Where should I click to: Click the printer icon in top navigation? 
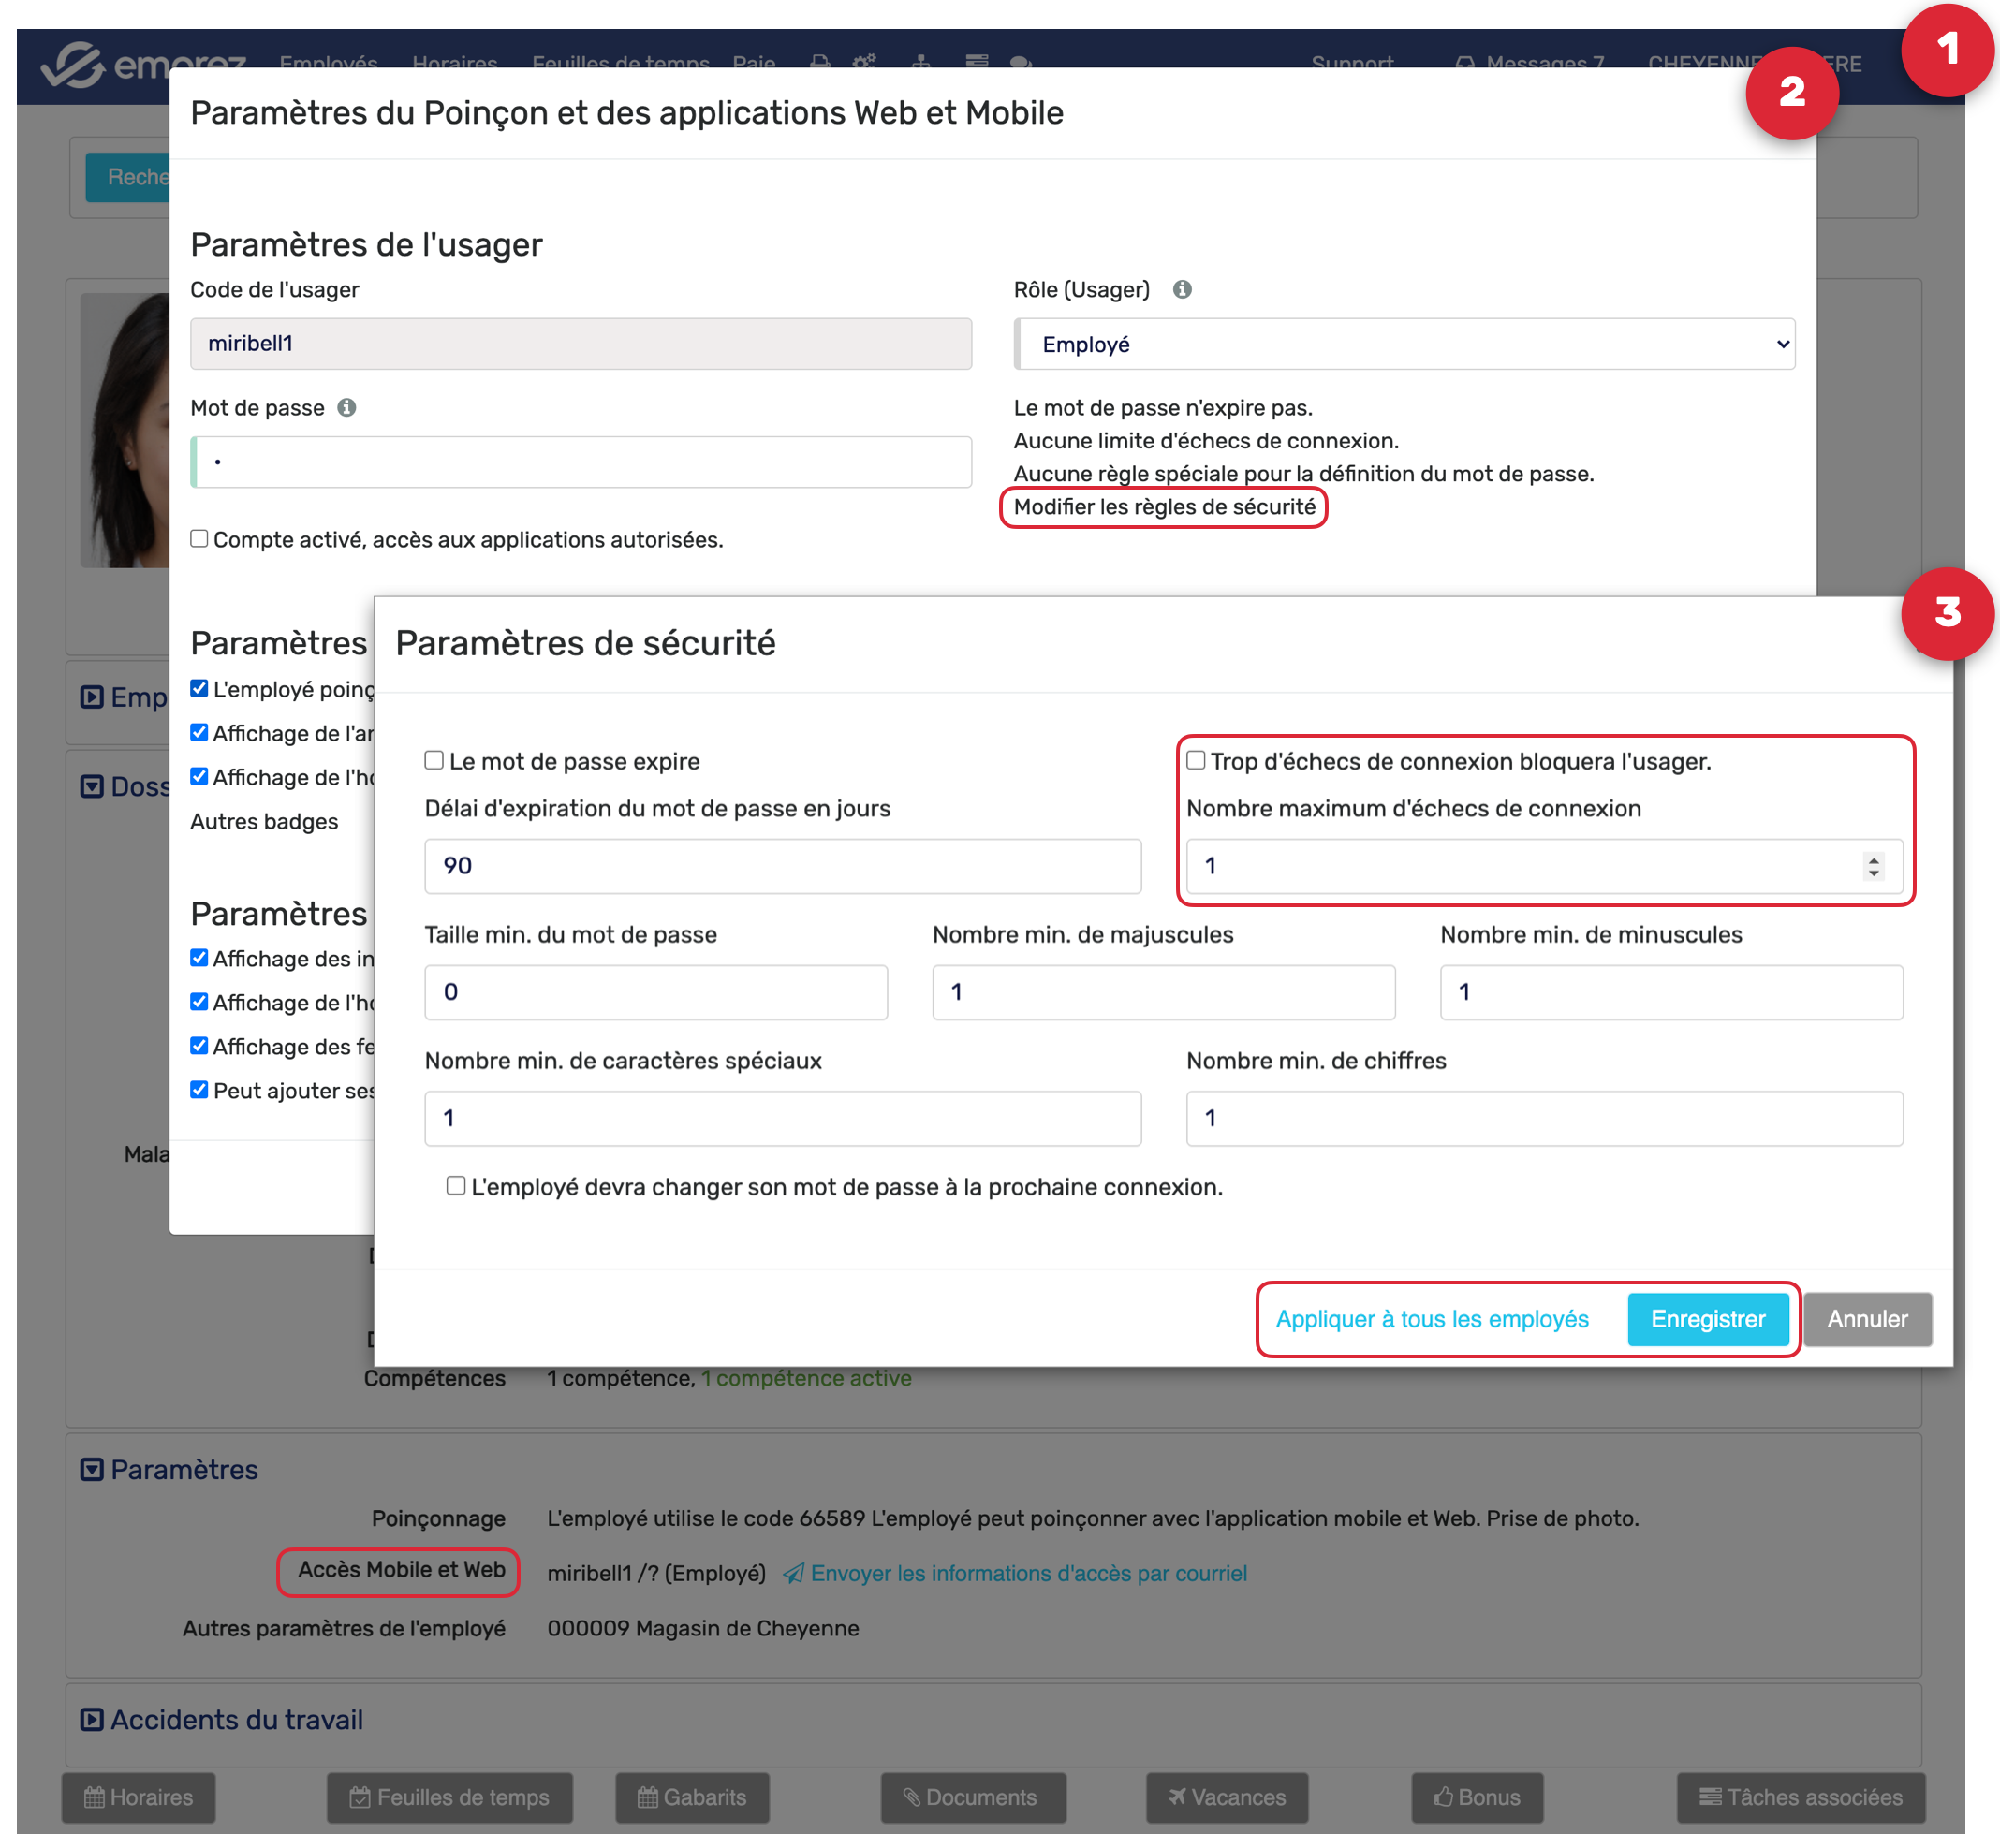(x=820, y=60)
